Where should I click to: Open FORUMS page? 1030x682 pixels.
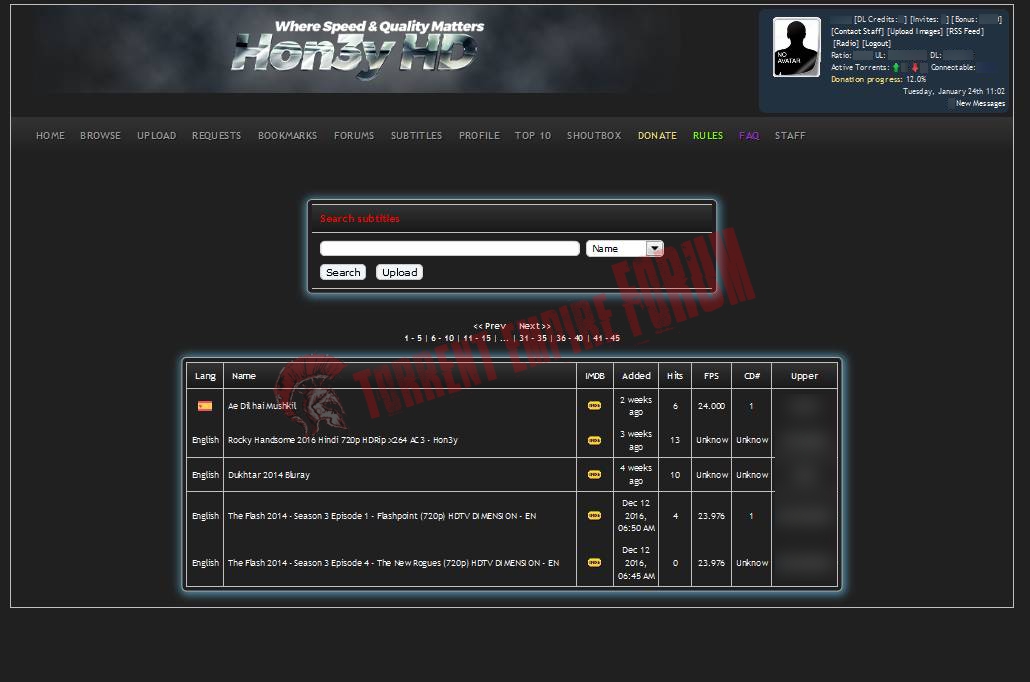[x=354, y=135]
